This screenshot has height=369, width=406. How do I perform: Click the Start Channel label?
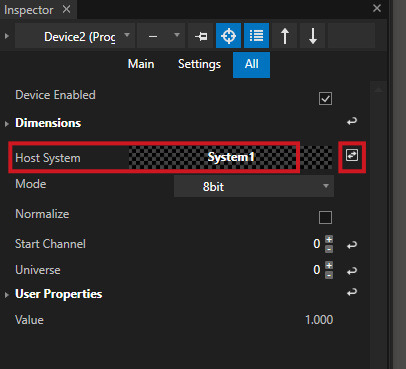click(x=50, y=244)
